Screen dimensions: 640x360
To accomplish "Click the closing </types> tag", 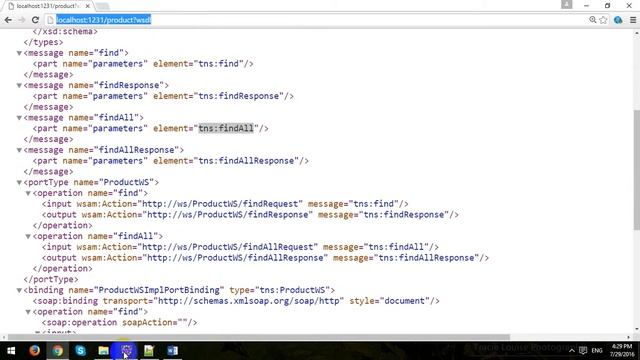I will coord(43,42).
